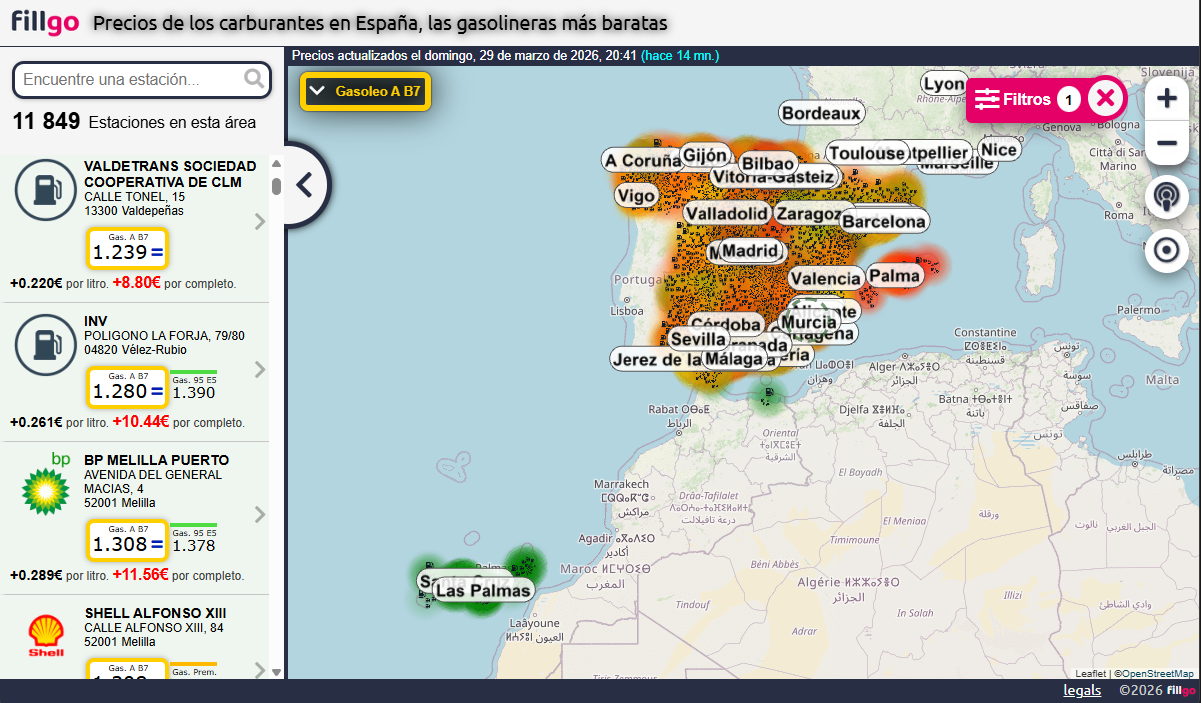
Task: Click the search magnifier icon
Action: [255, 78]
